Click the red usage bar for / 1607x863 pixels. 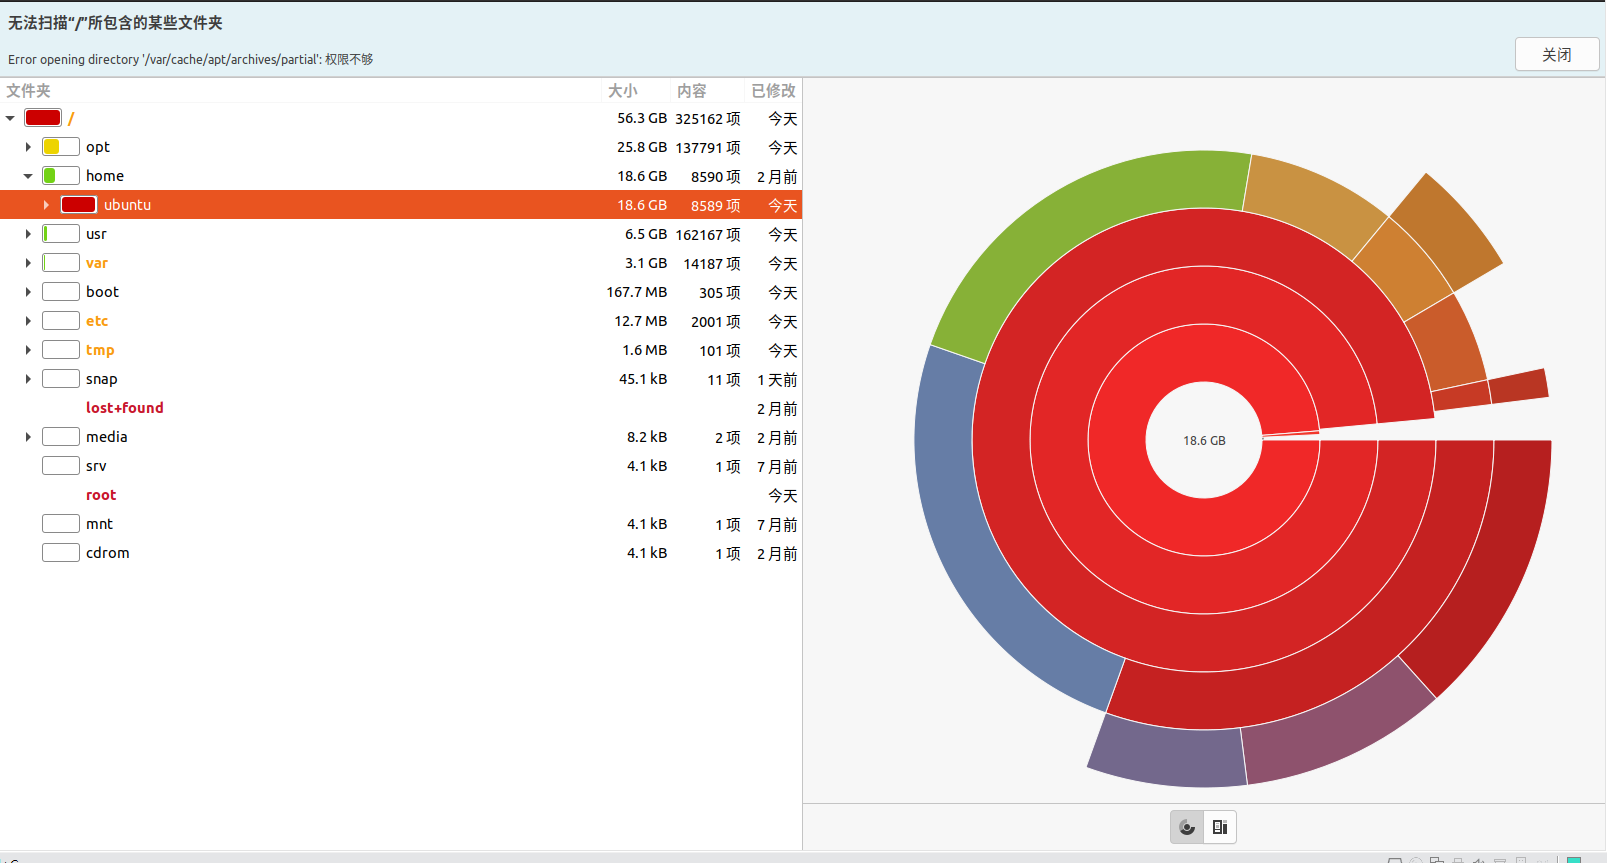coord(43,118)
